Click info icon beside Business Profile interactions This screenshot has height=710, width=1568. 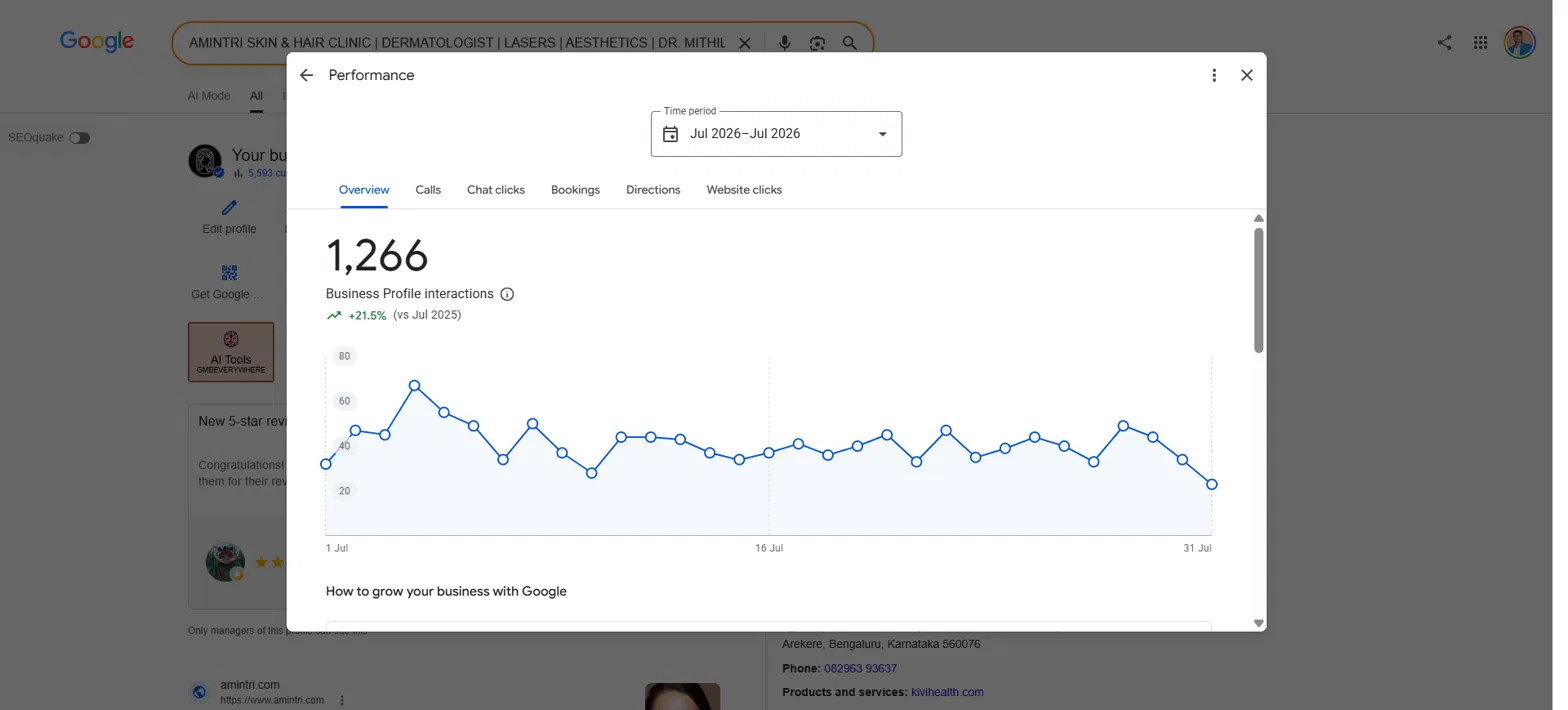[507, 294]
